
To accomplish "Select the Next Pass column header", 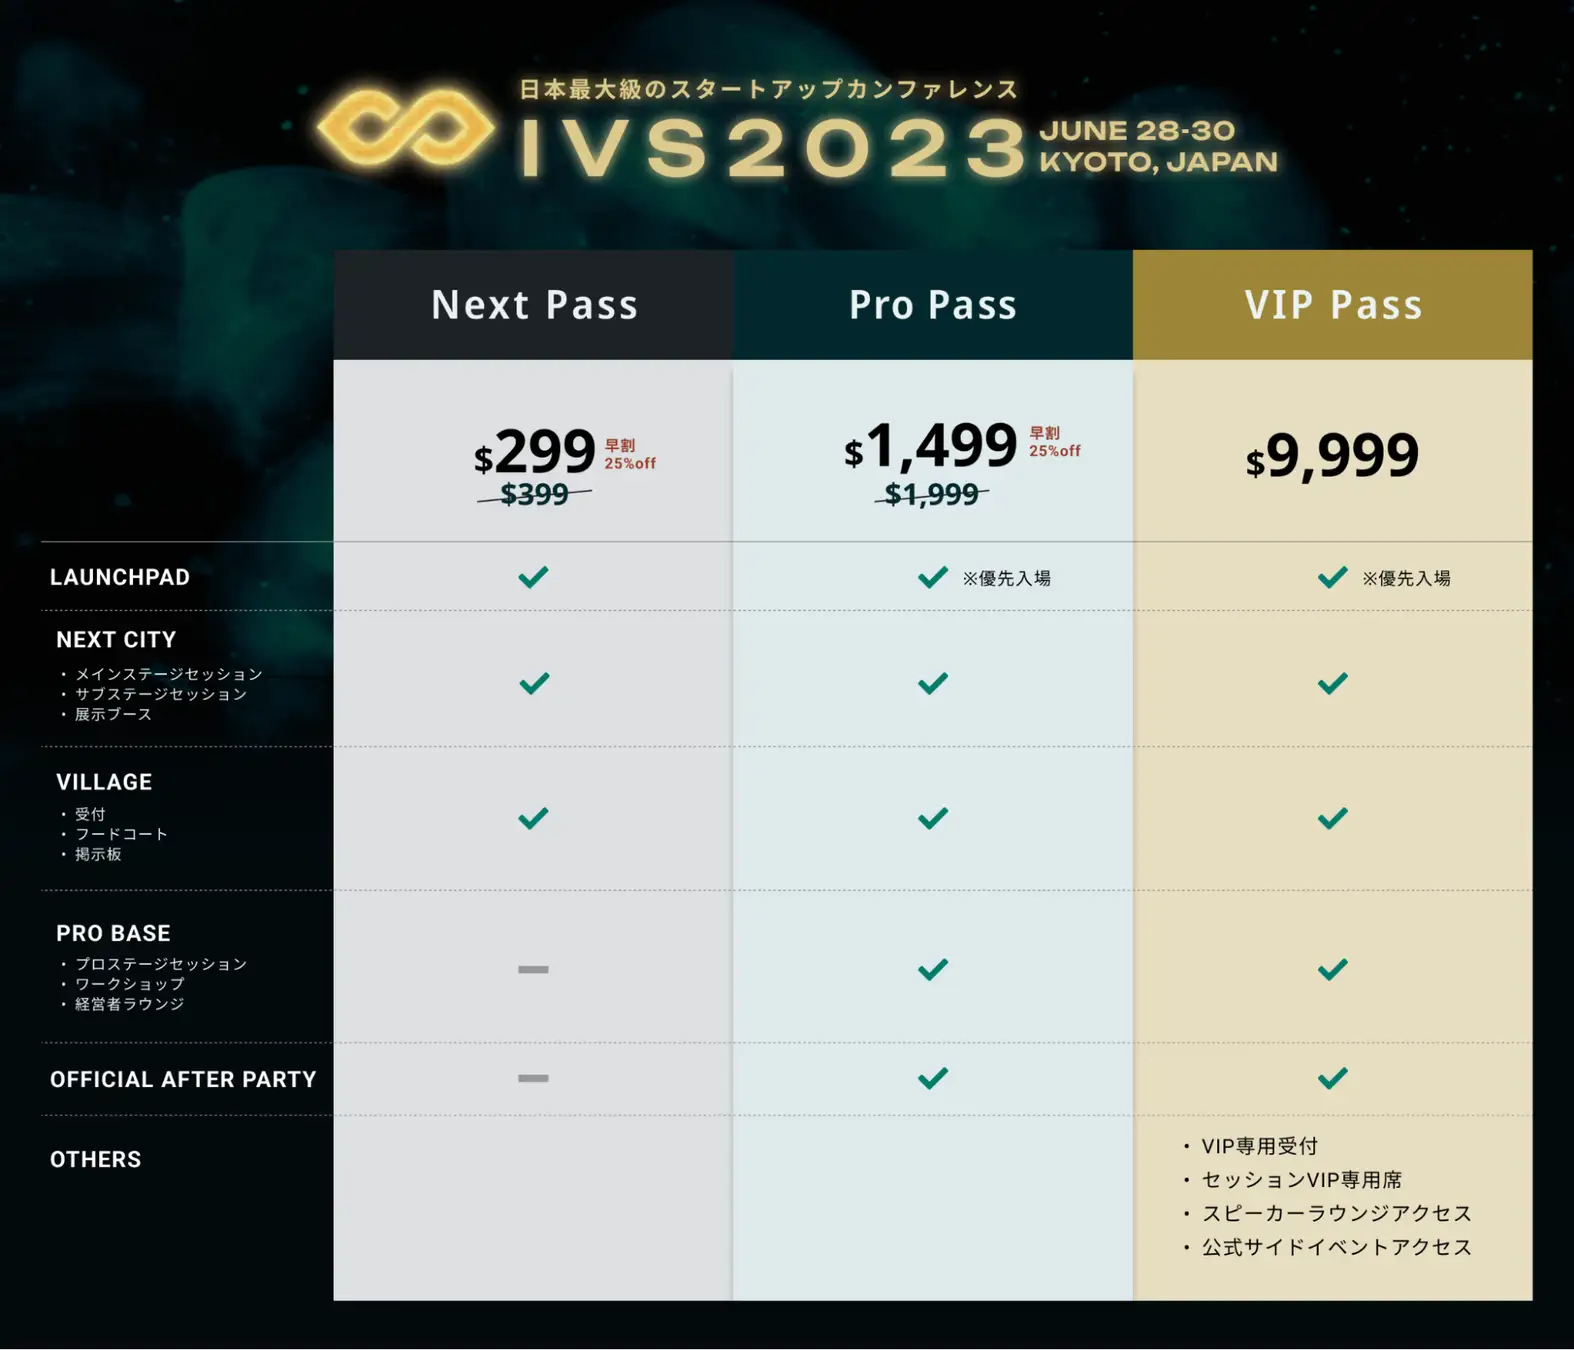I will pos(533,305).
